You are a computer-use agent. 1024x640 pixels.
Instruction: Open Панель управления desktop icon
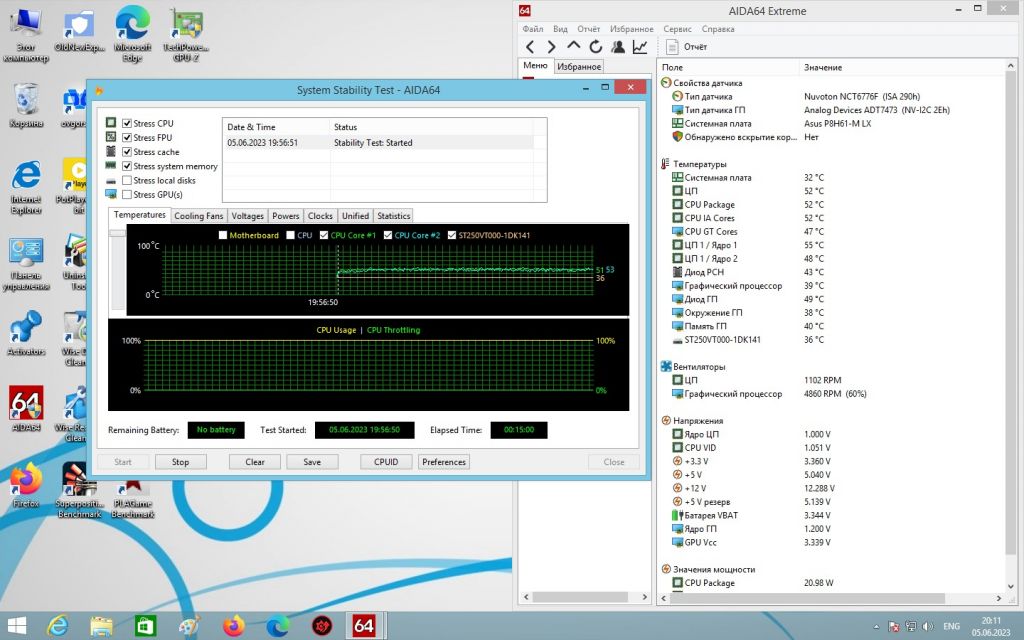coord(26,264)
